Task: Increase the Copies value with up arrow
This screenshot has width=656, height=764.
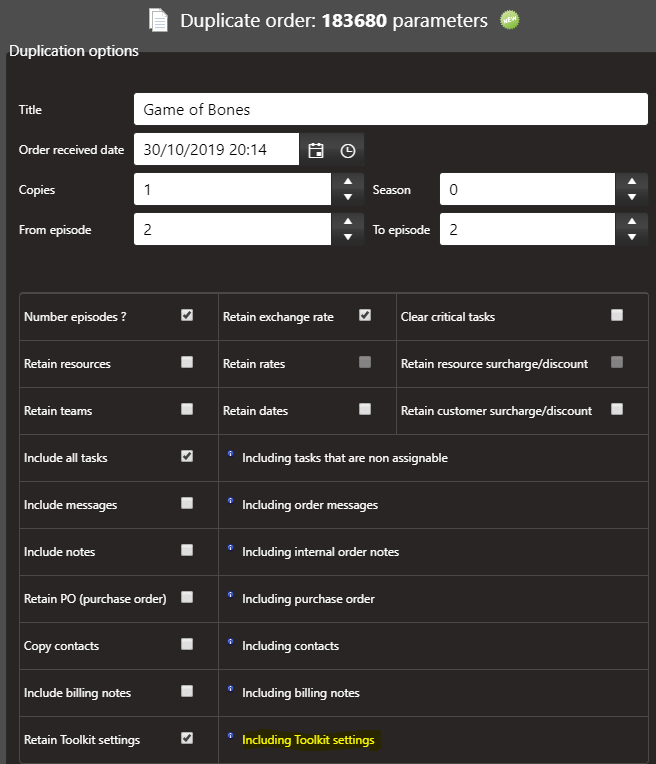Action: point(347,181)
